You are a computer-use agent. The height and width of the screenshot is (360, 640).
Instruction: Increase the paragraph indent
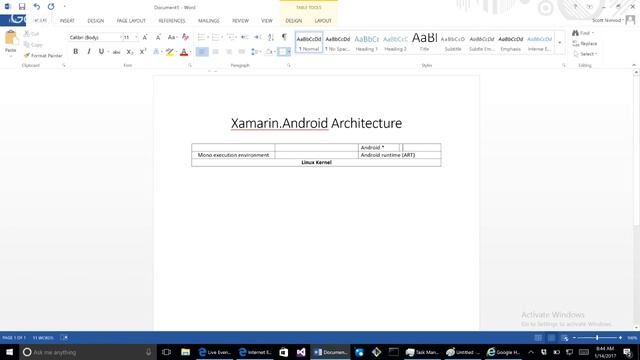258,38
